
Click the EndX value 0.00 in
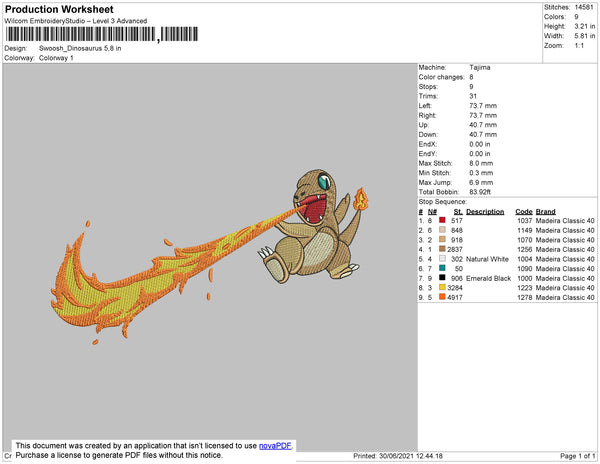(479, 144)
